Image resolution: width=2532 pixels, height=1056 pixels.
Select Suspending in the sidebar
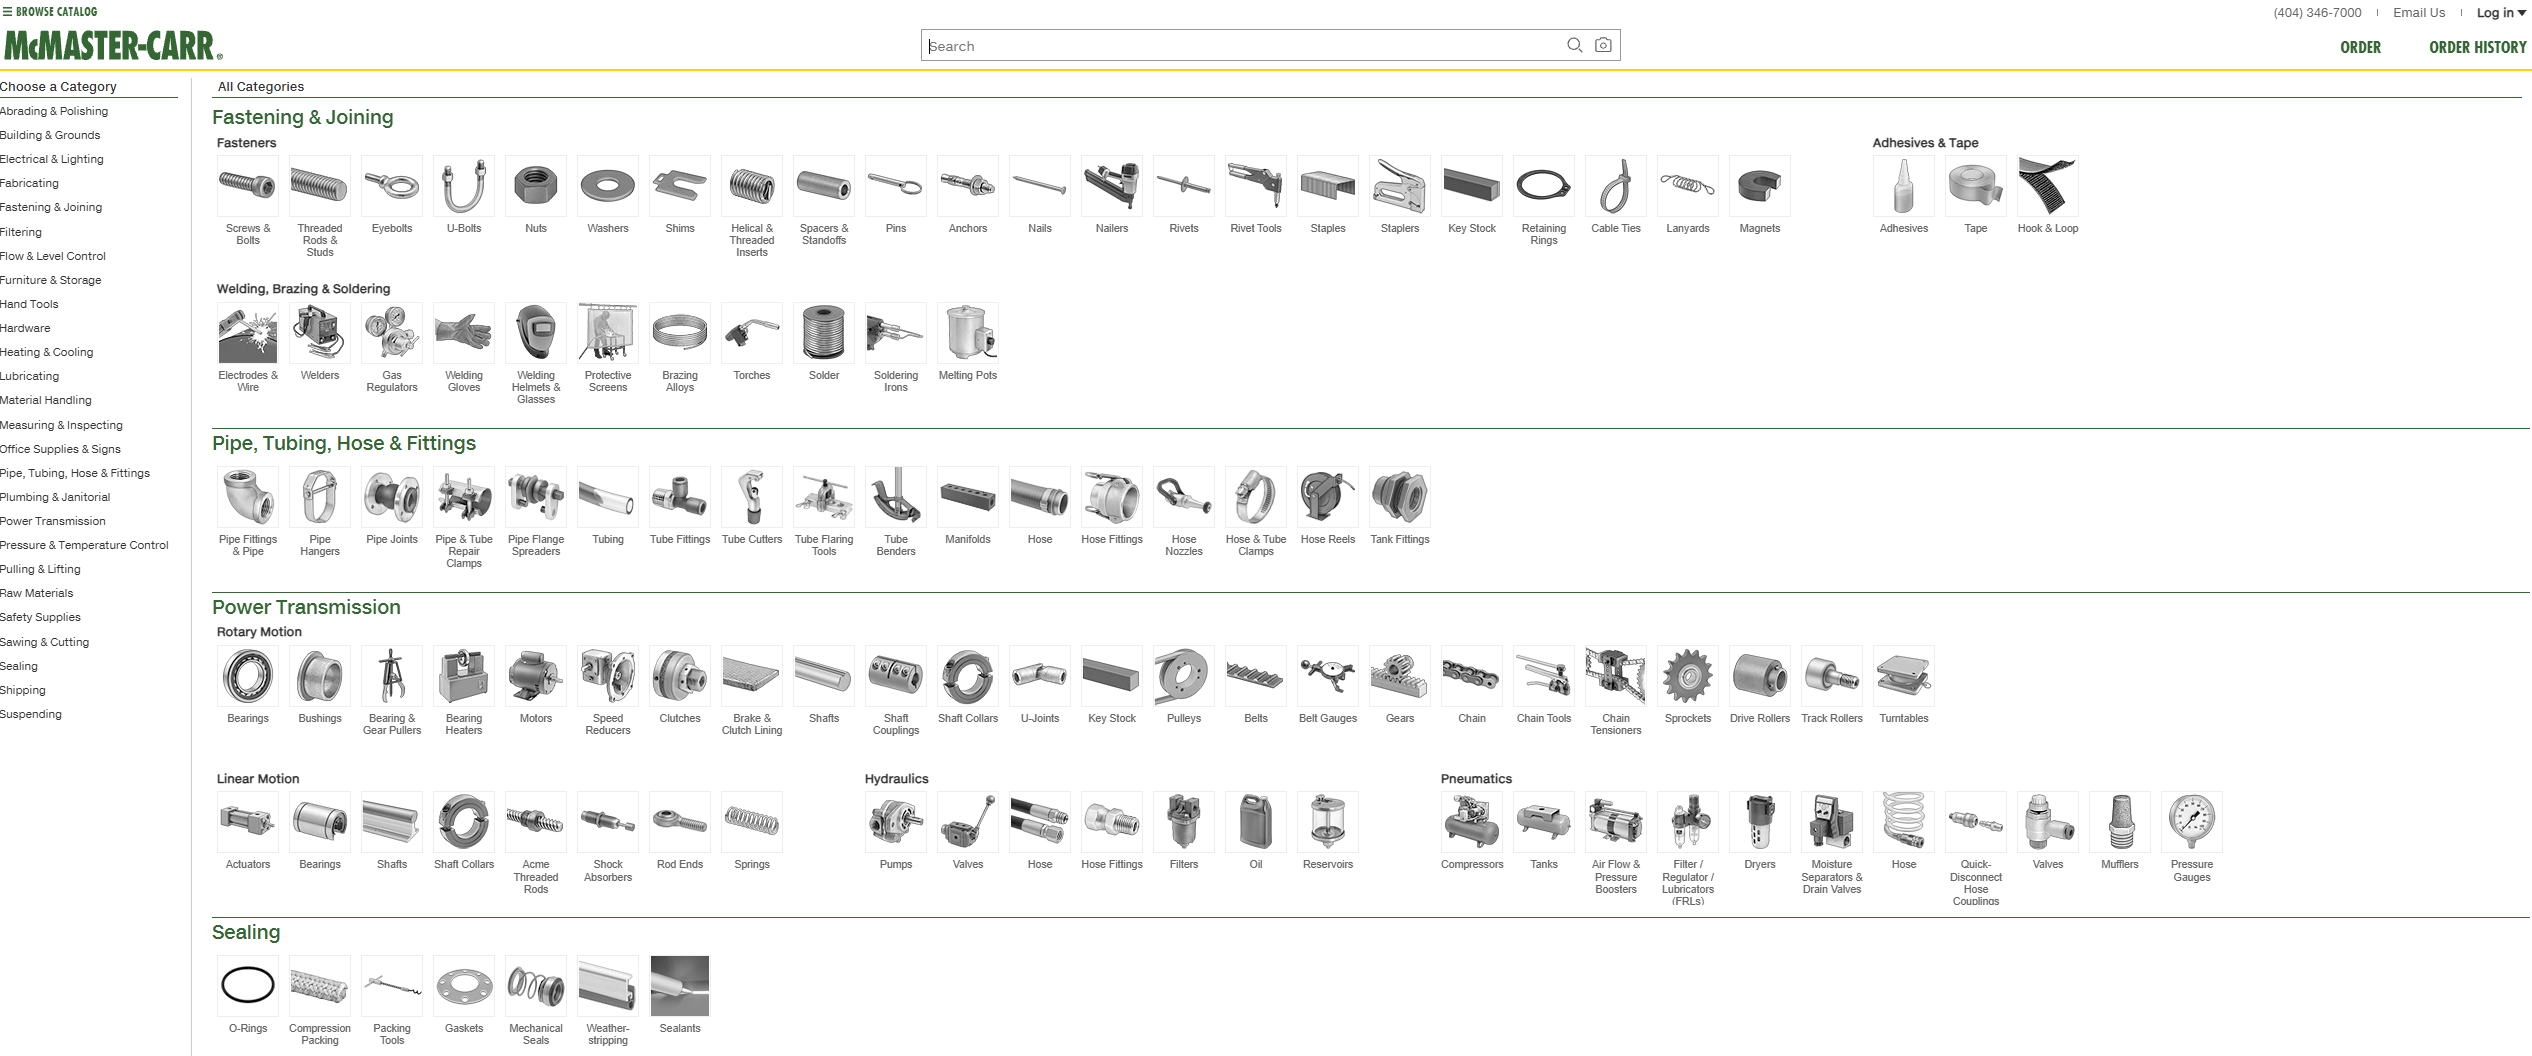[x=31, y=714]
